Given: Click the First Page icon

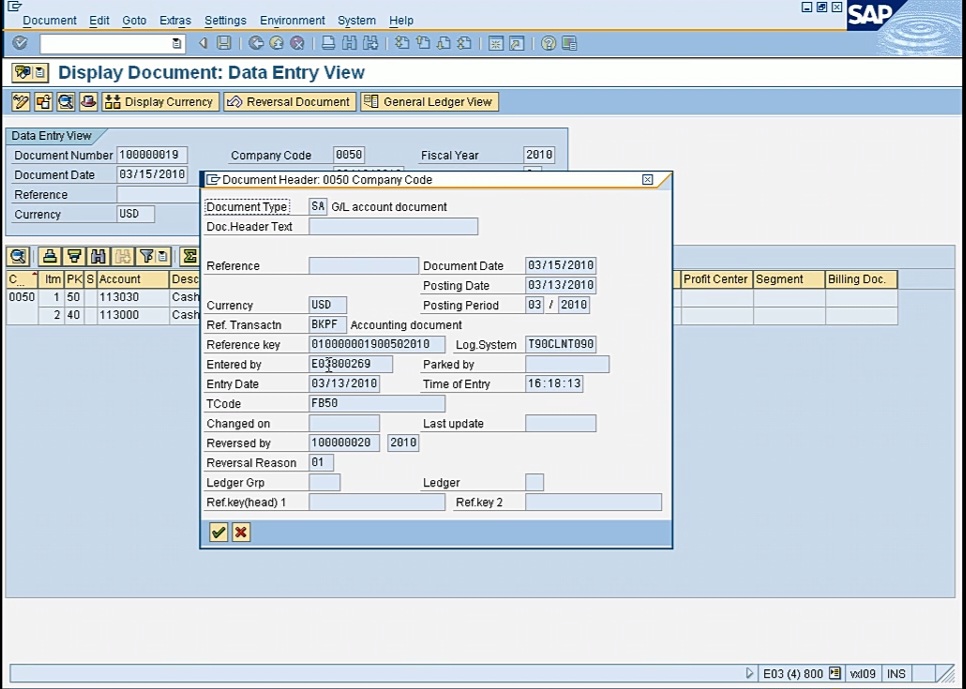Looking at the screenshot, I should (402, 43).
